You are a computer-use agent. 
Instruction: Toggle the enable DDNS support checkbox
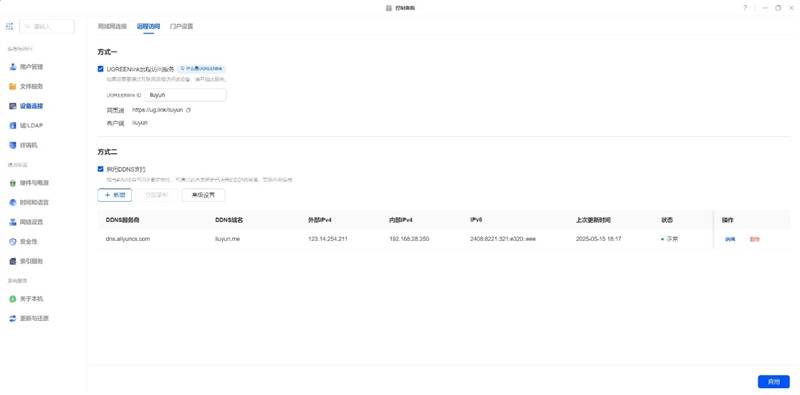coord(101,169)
